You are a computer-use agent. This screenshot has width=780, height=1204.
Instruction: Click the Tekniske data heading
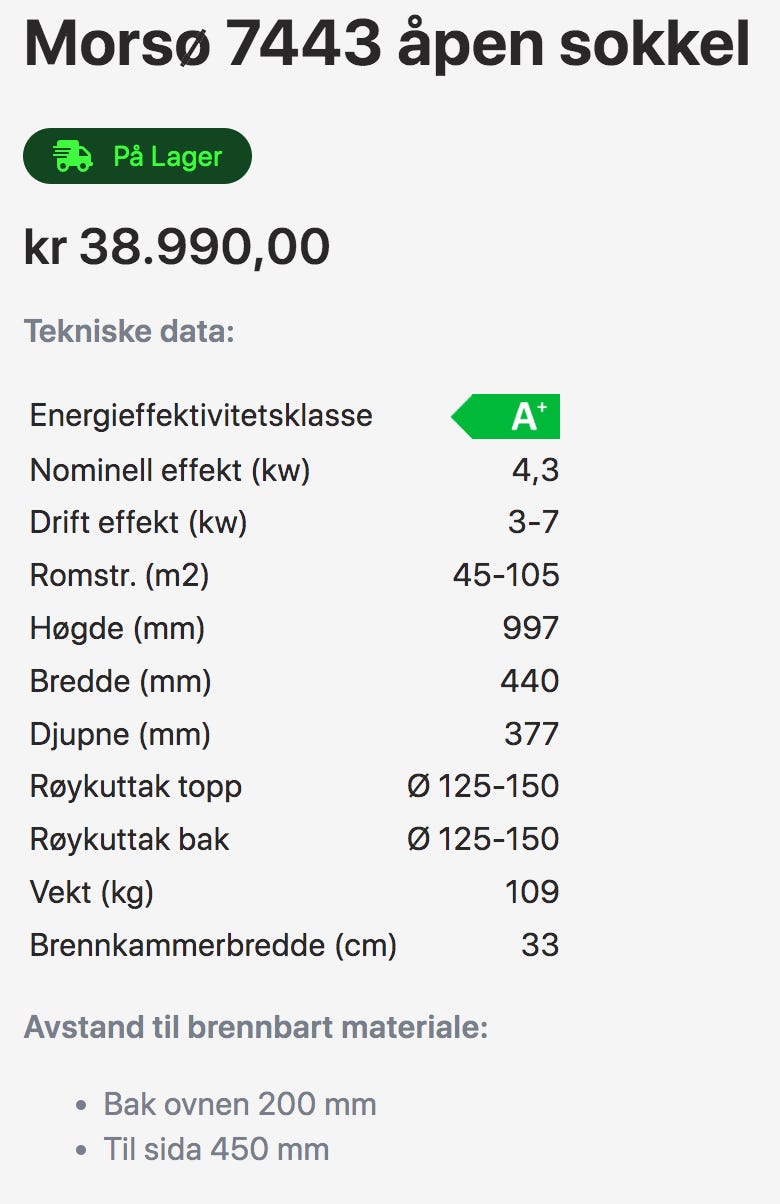129,330
